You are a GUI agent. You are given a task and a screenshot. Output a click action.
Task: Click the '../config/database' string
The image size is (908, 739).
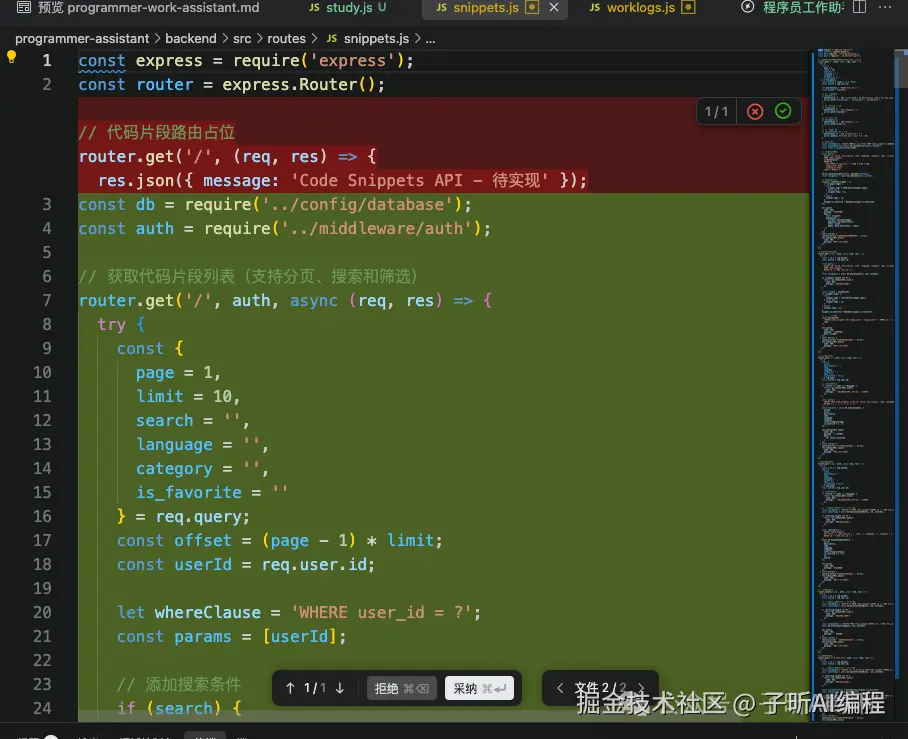(358, 204)
